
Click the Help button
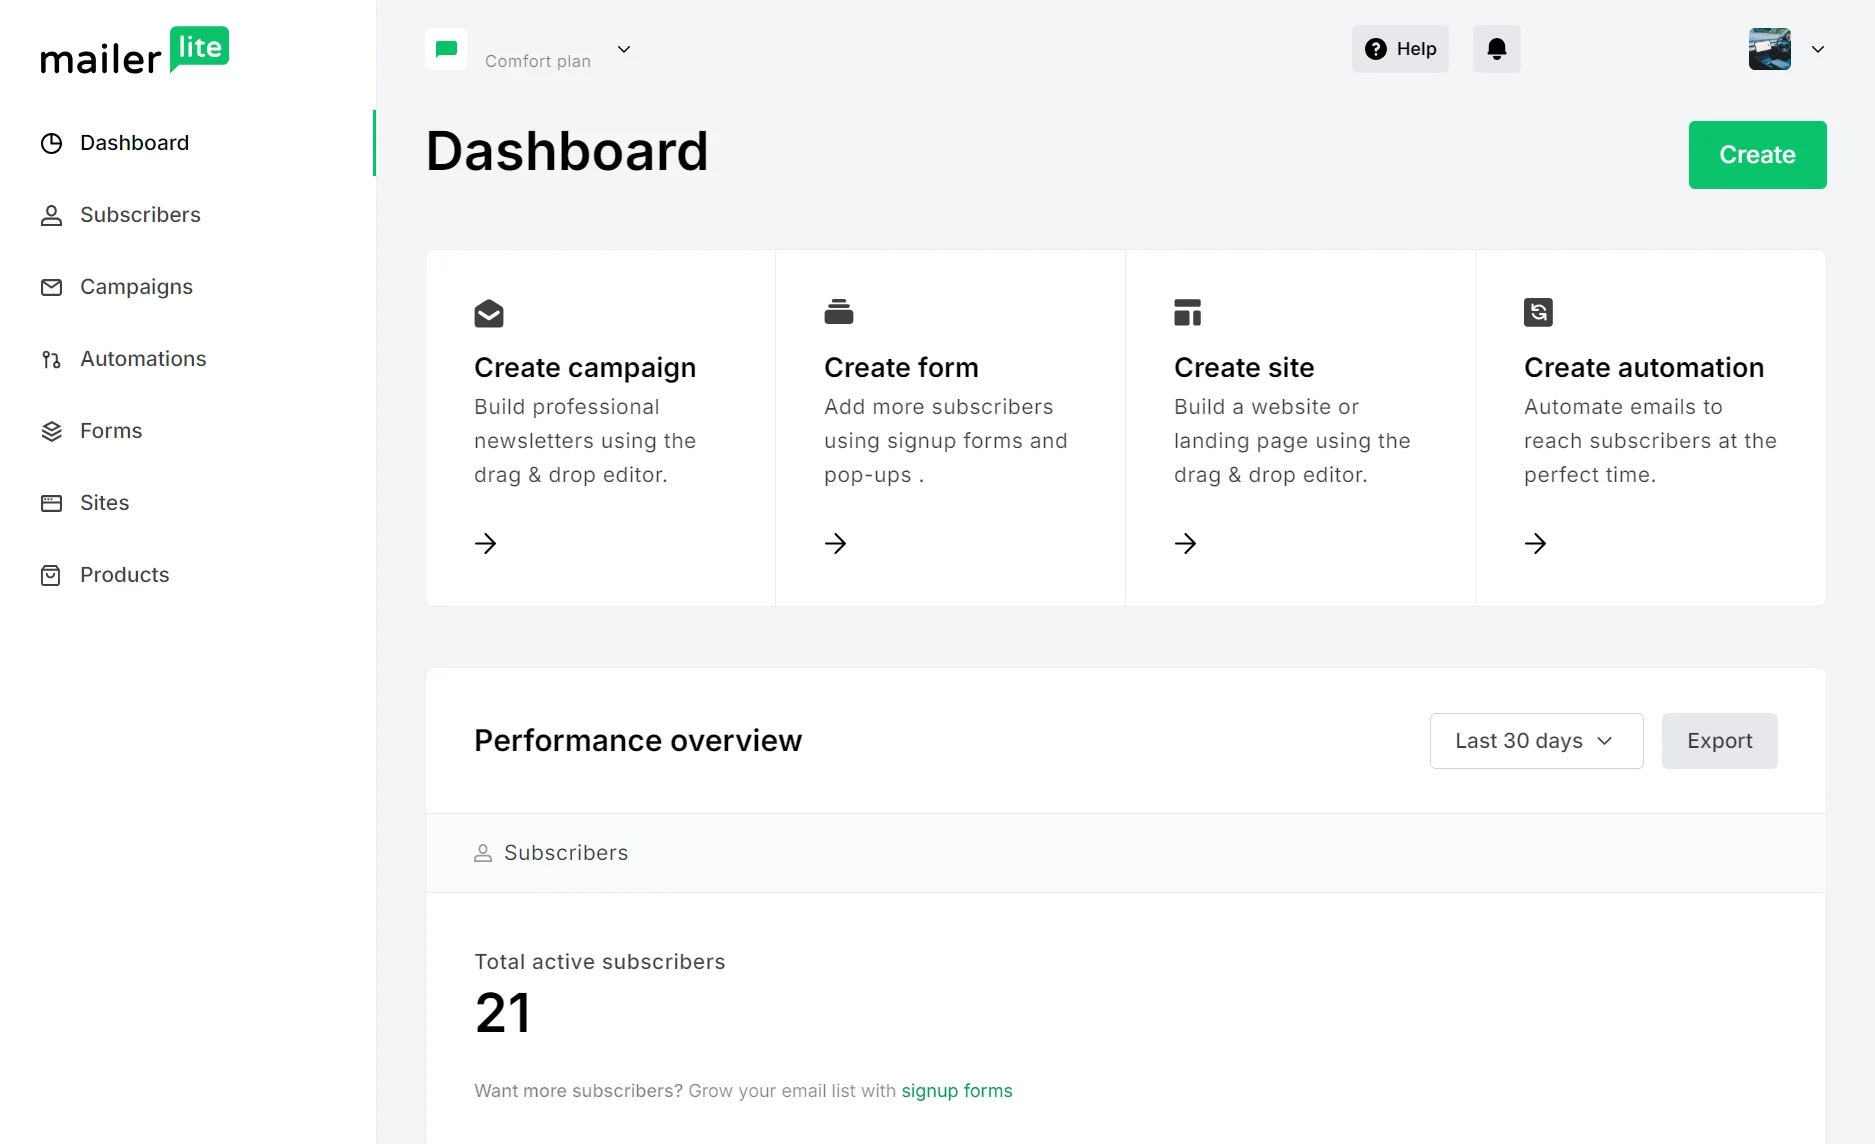[x=1400, y=49]
